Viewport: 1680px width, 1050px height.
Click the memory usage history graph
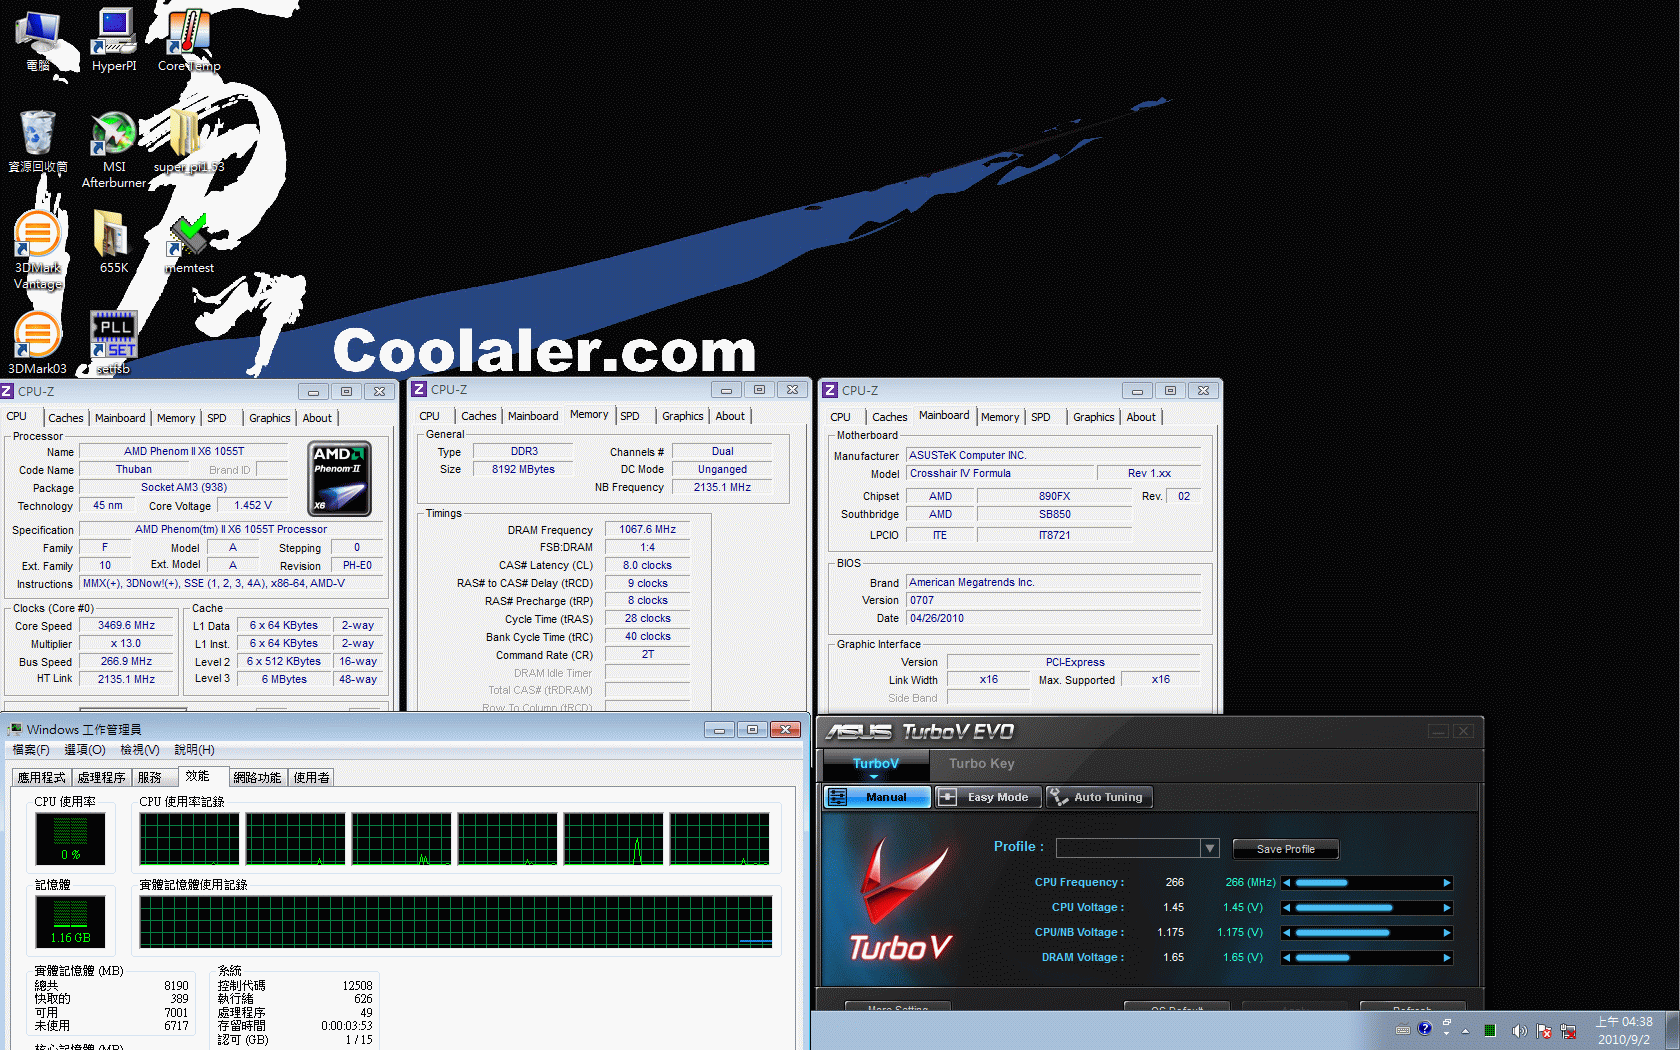pos(456,922)
